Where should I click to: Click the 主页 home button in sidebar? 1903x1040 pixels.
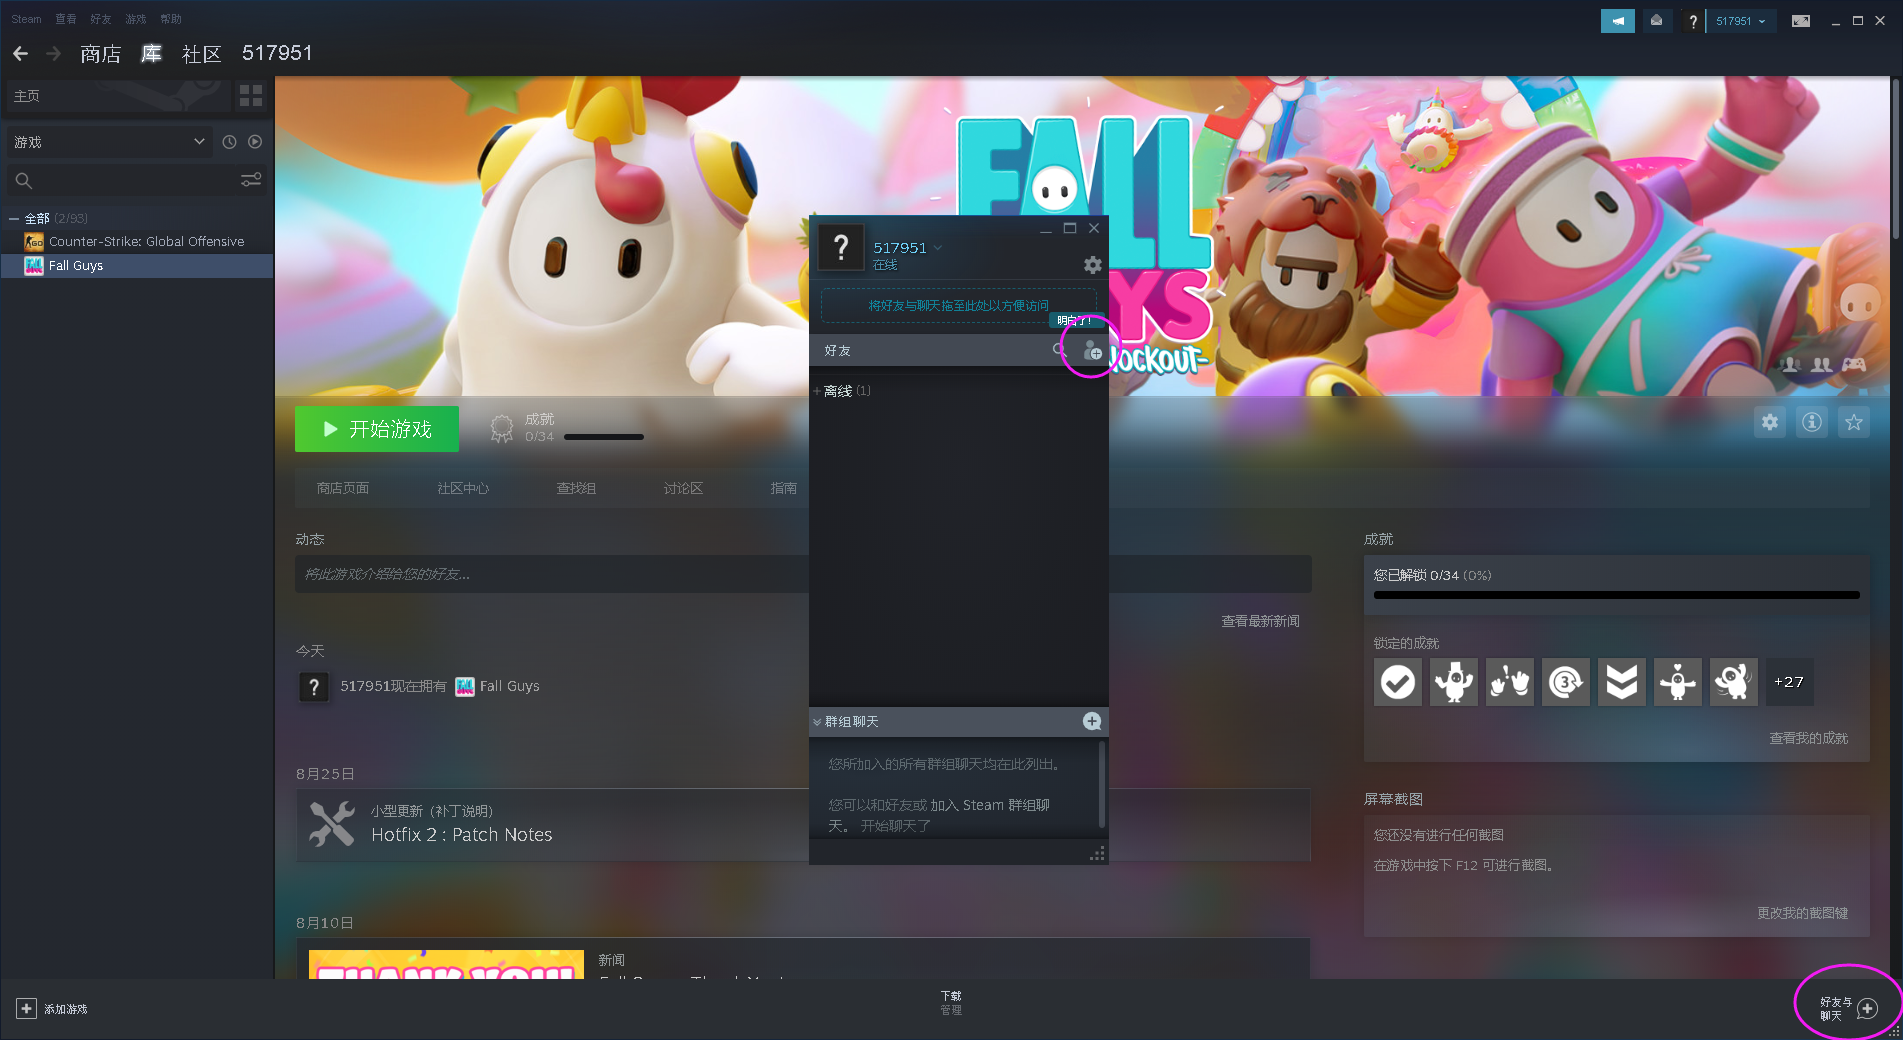click(118, 96)
